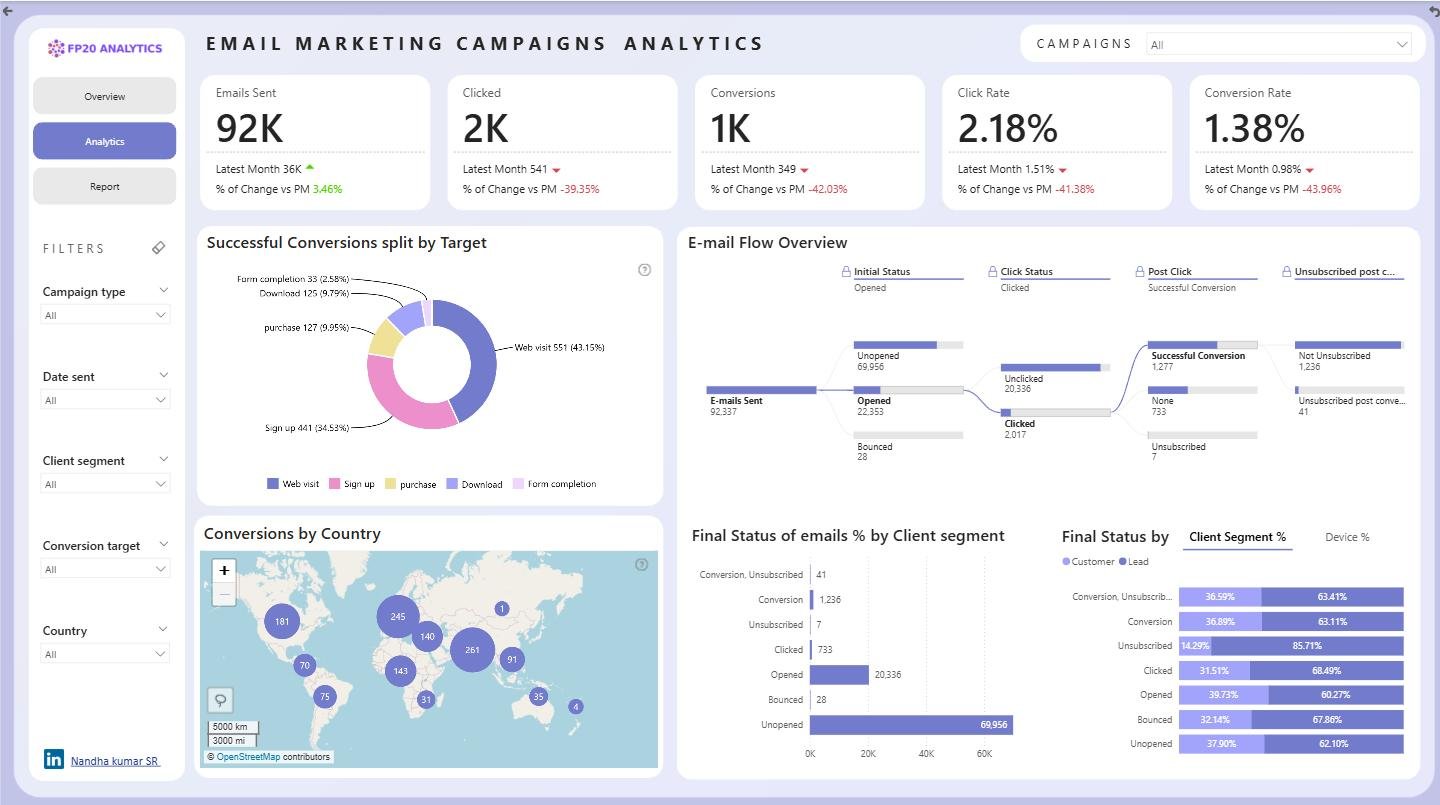Switch to the Client Segment % tab
The width and height of the screenshot is (1440, 805).
pyautogui.click(x=1237, y=537)
